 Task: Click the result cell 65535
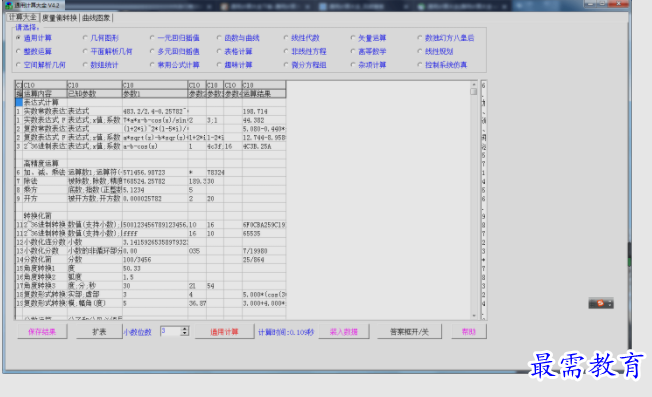pyautogui.click(x=264, y=234)
